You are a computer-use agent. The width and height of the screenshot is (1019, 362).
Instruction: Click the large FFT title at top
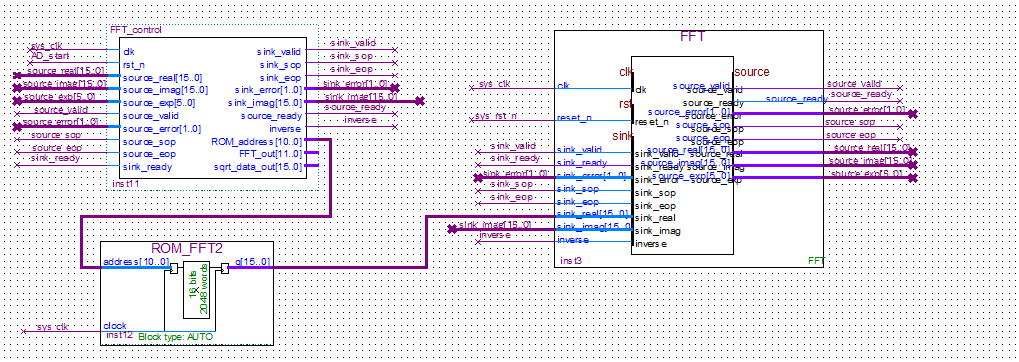click(692, 37)
